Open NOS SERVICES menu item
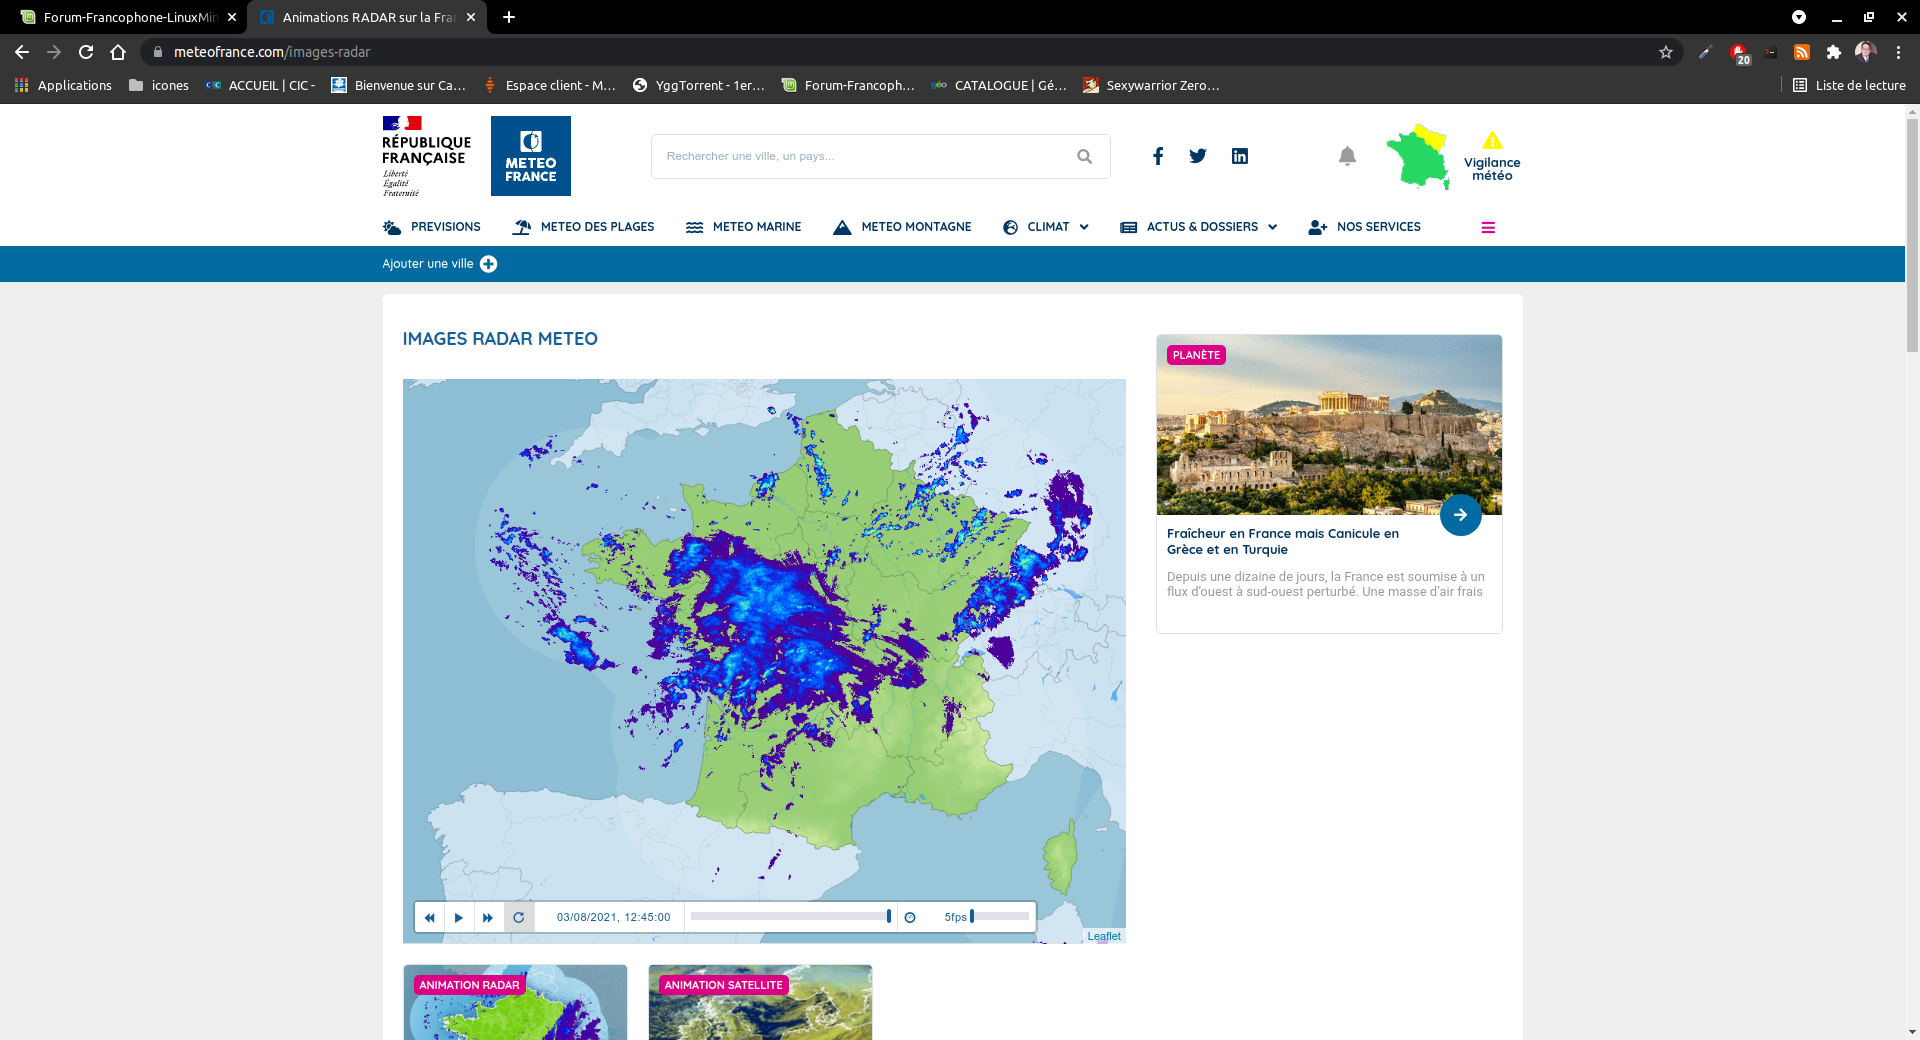The width and height of the screenshot is (1920, 1040). point(1365,227)
